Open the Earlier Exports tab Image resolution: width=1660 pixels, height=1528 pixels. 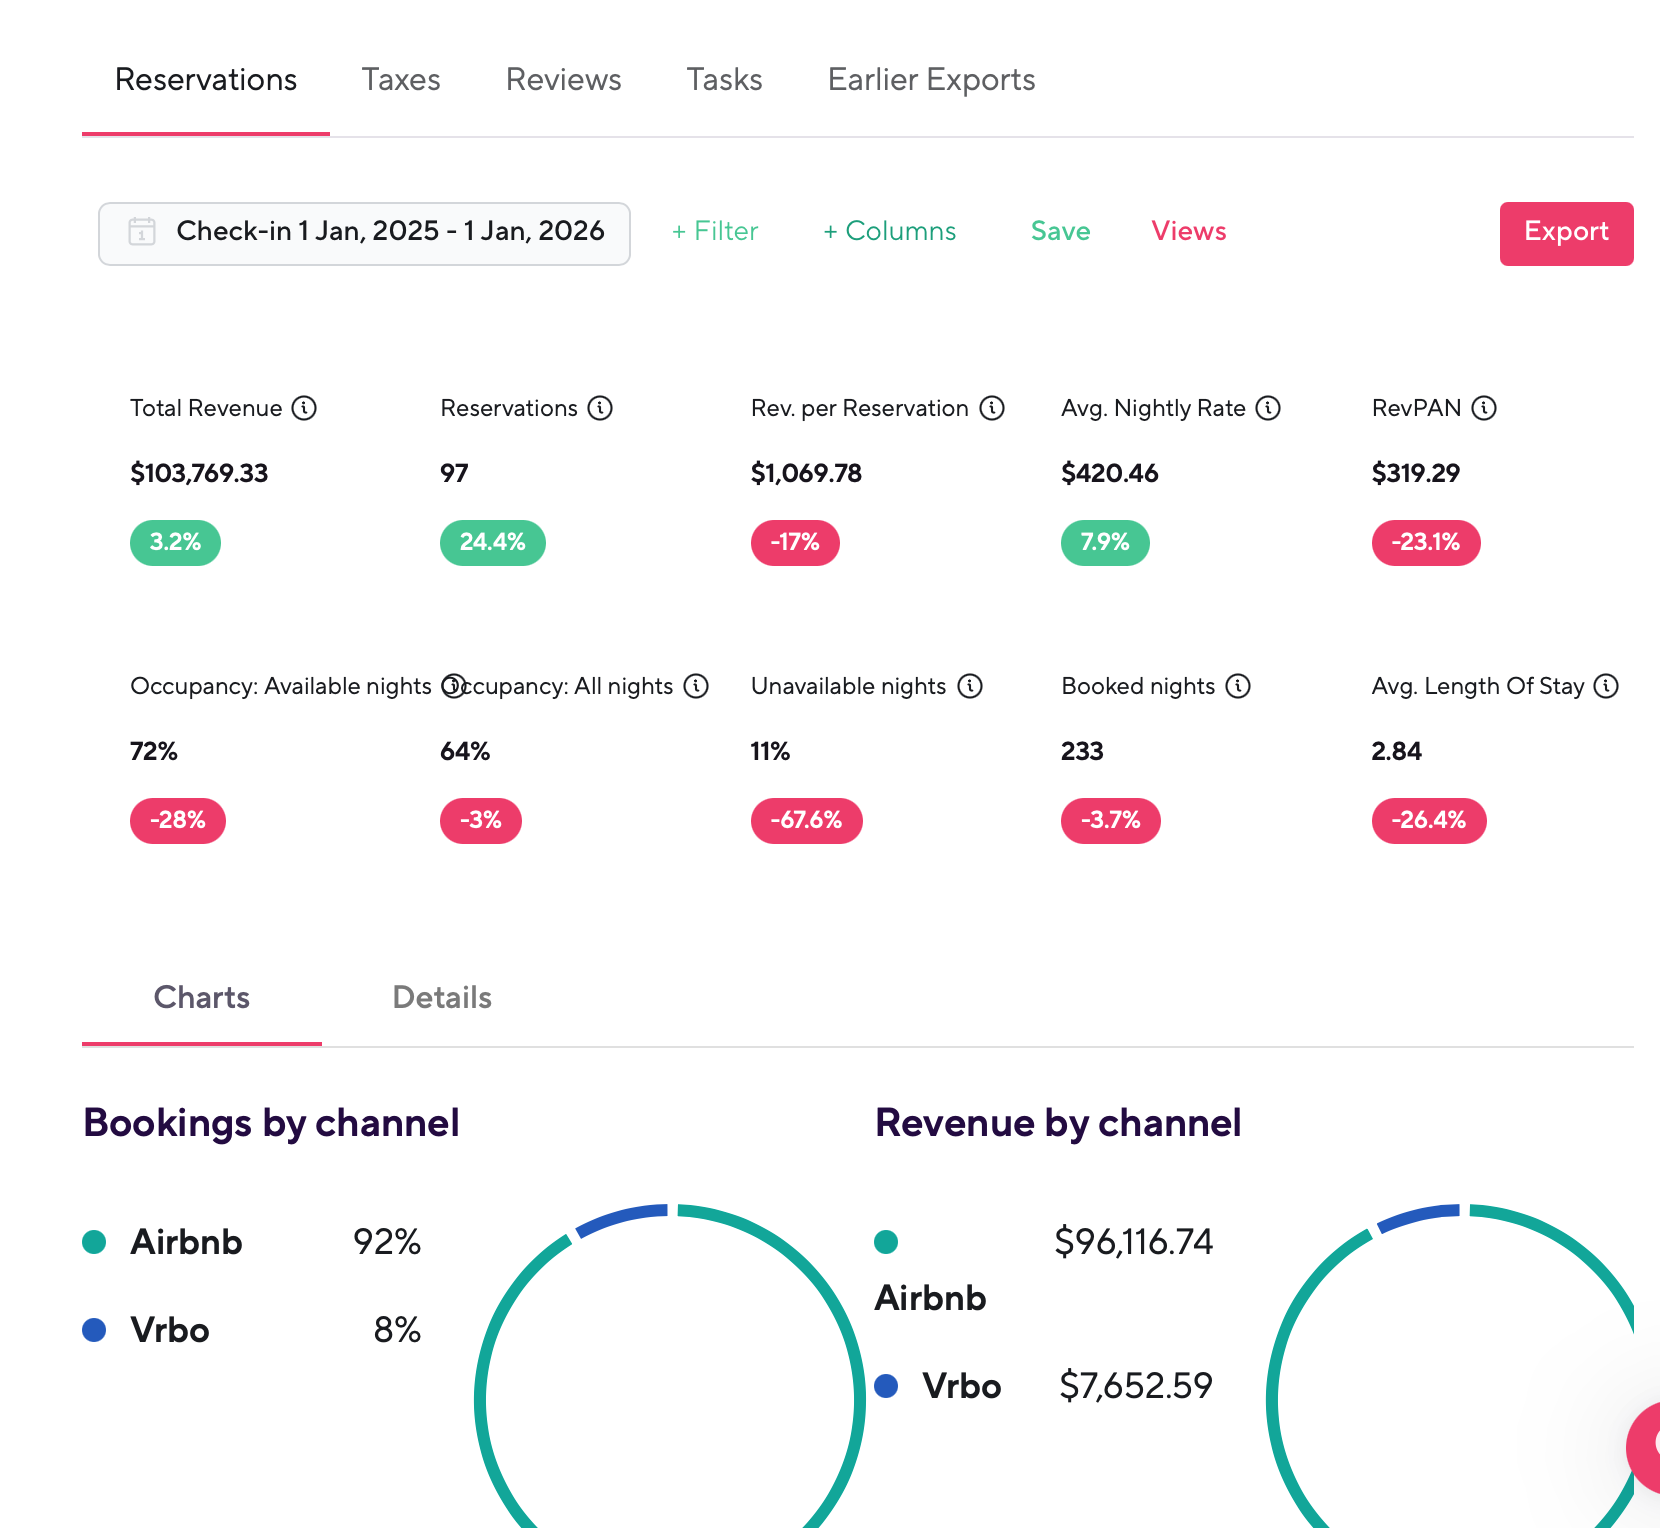click(x=932, y=80)
